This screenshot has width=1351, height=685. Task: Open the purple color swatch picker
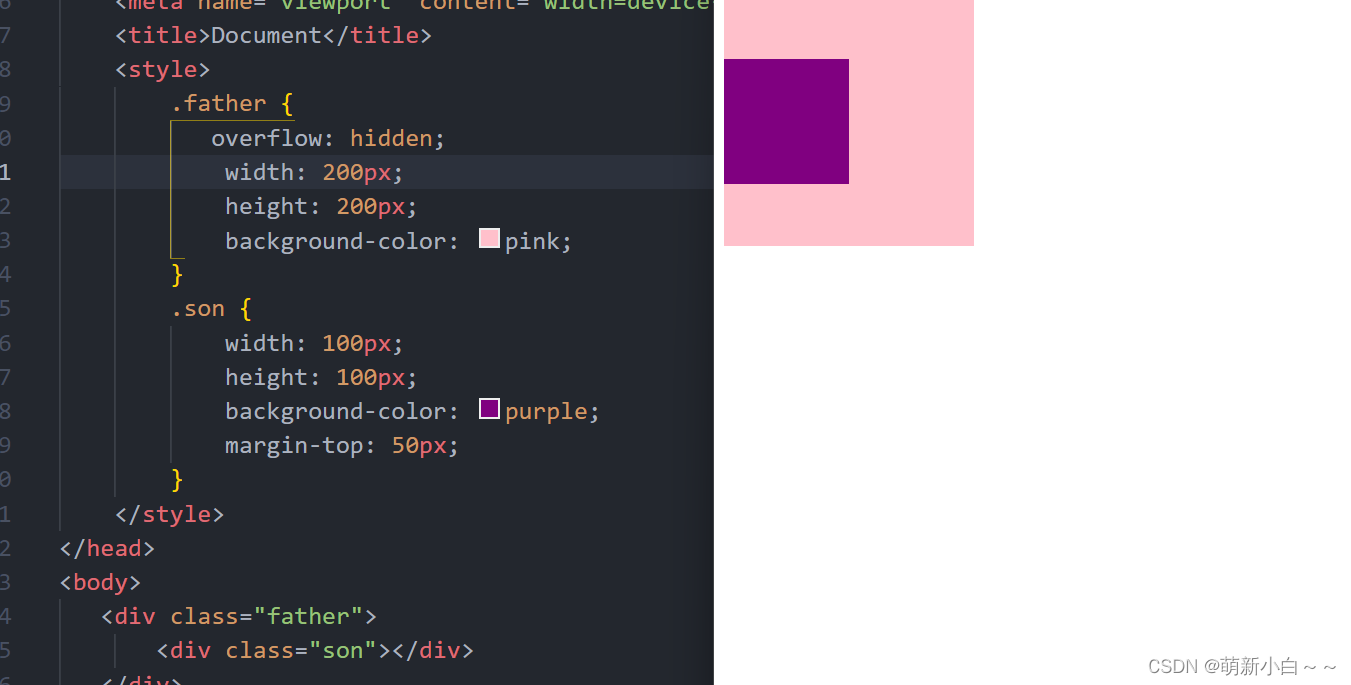click(x=489, y=408)
